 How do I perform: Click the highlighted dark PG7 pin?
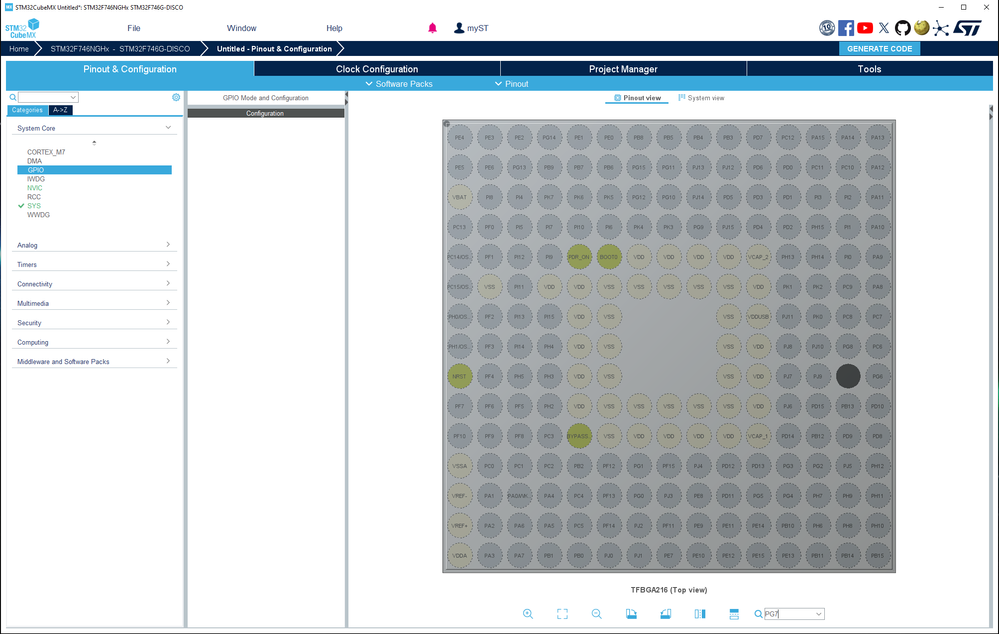847,376
